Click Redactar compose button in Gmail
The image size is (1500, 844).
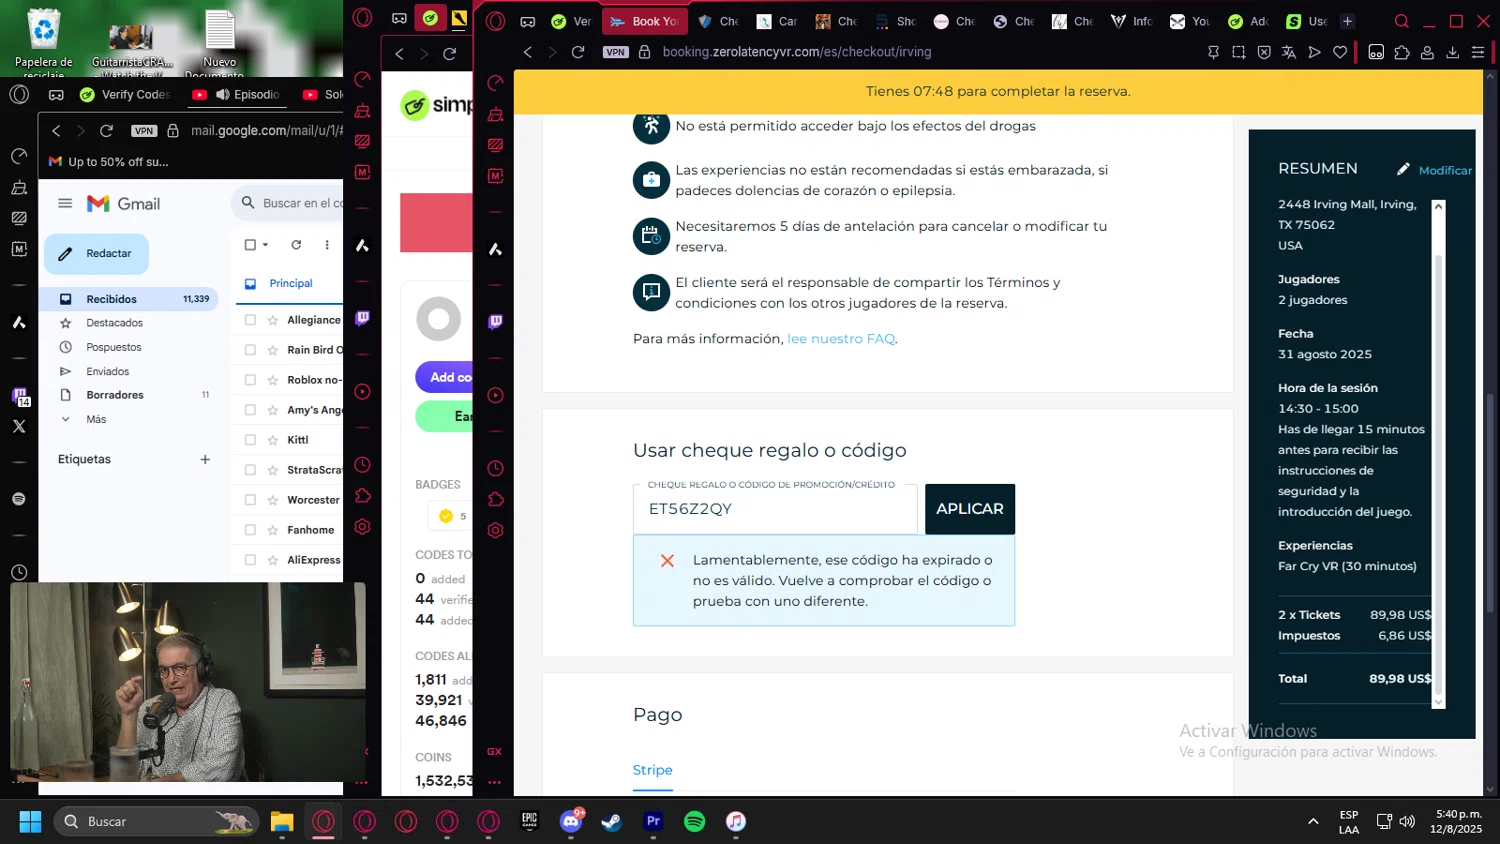(96, 254)
